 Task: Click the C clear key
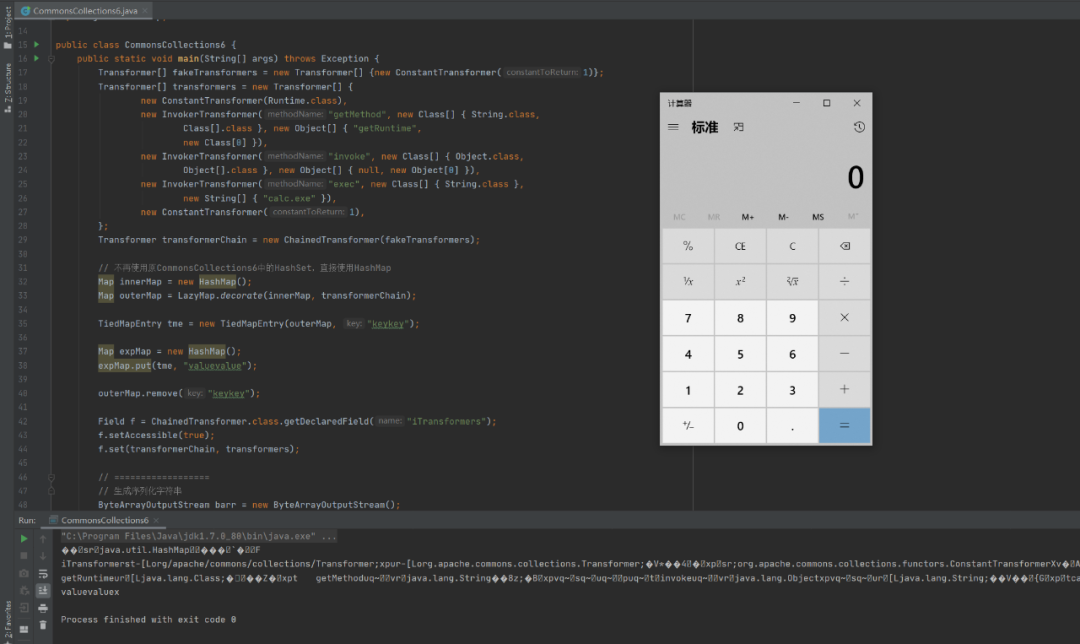pos(792,246)
